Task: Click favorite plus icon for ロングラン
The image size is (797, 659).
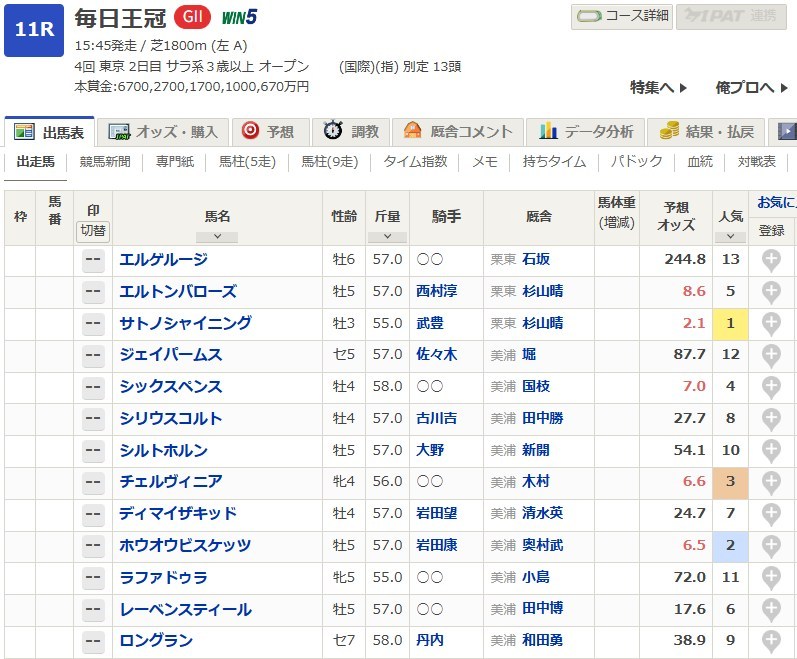Action: click(771, 641)
